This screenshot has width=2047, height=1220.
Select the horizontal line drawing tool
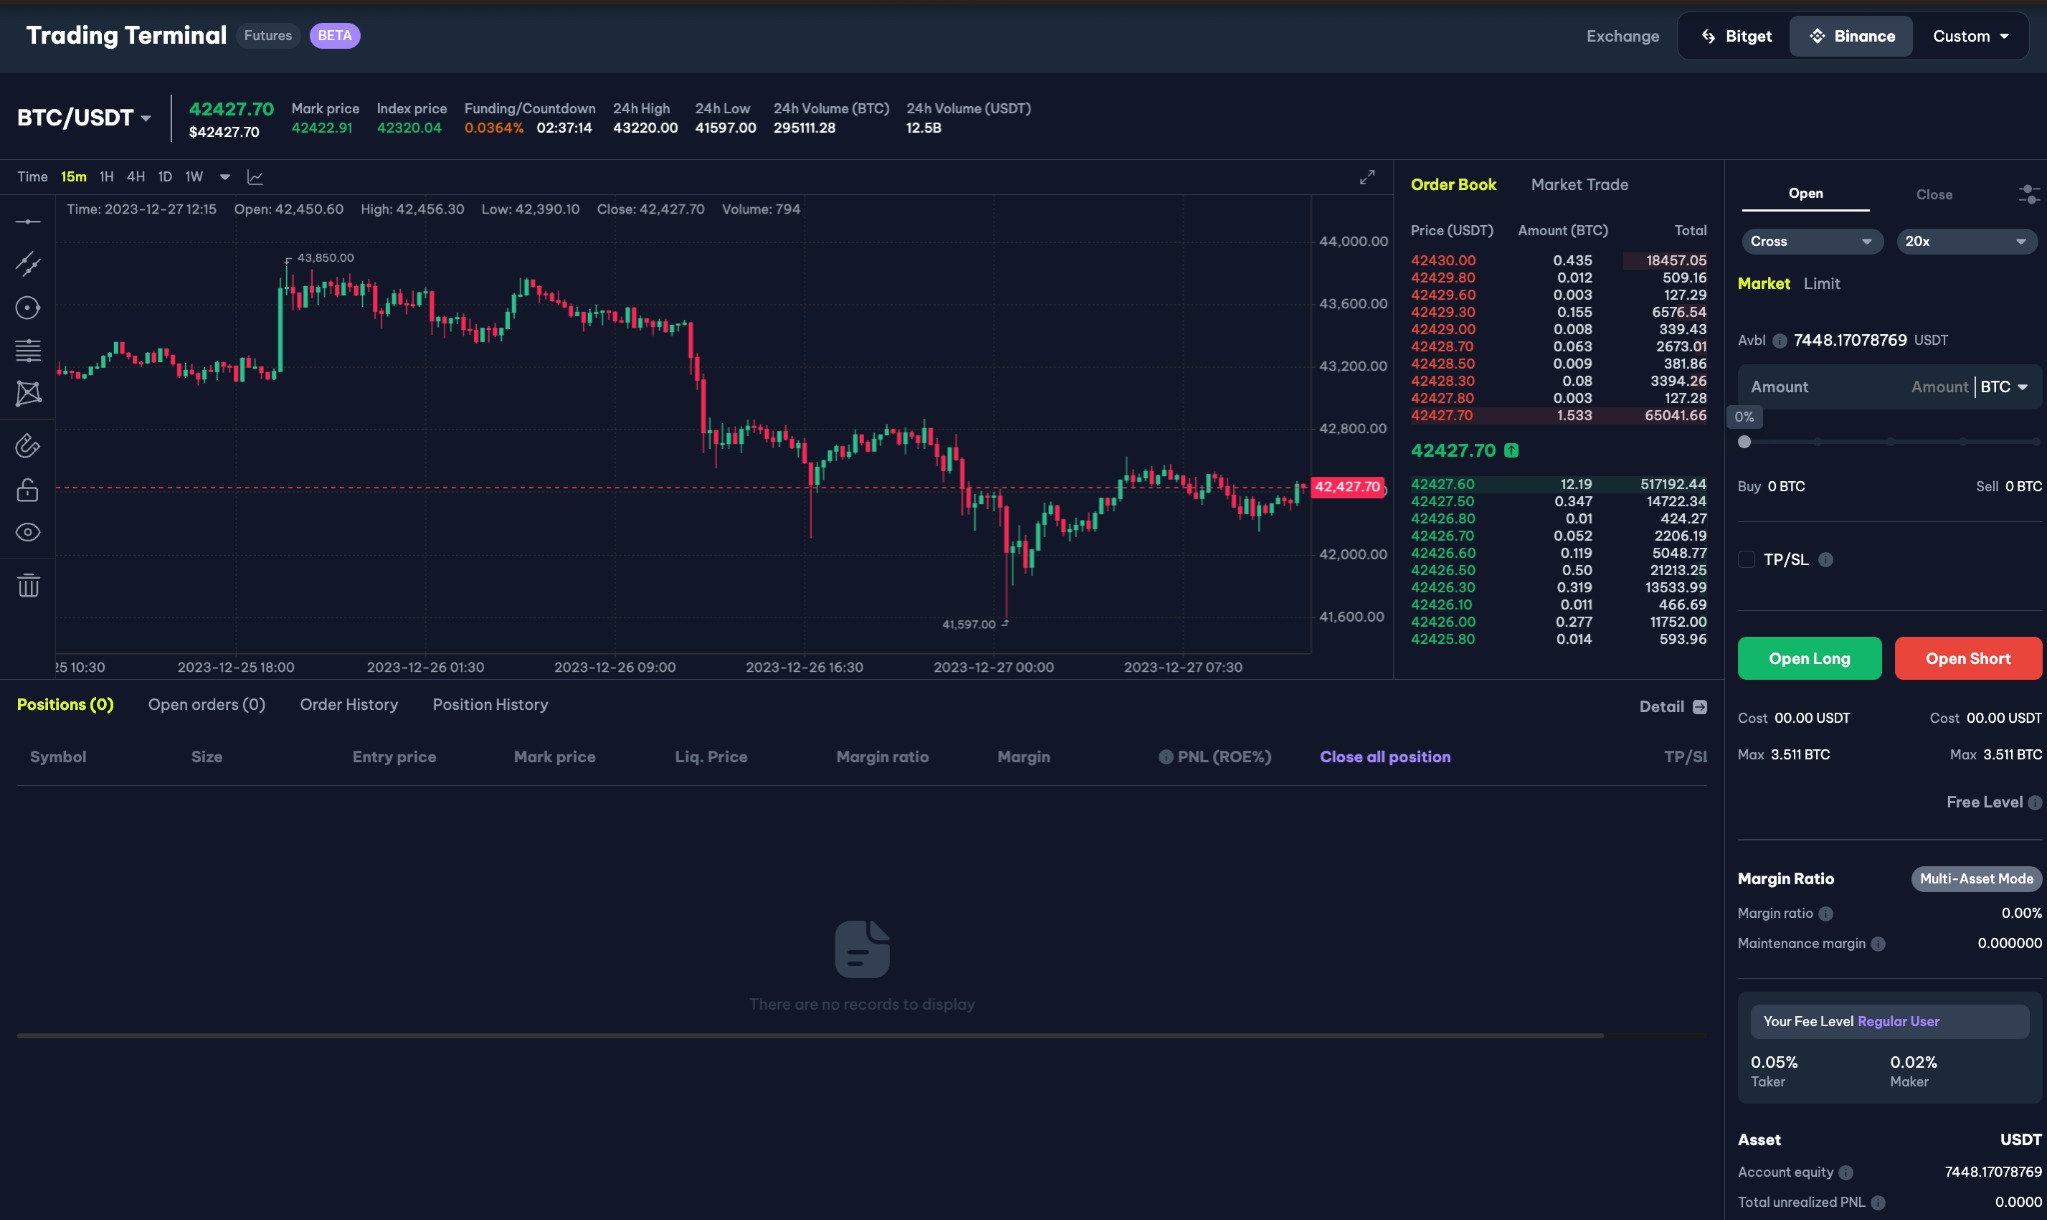(x=28, y=221)
